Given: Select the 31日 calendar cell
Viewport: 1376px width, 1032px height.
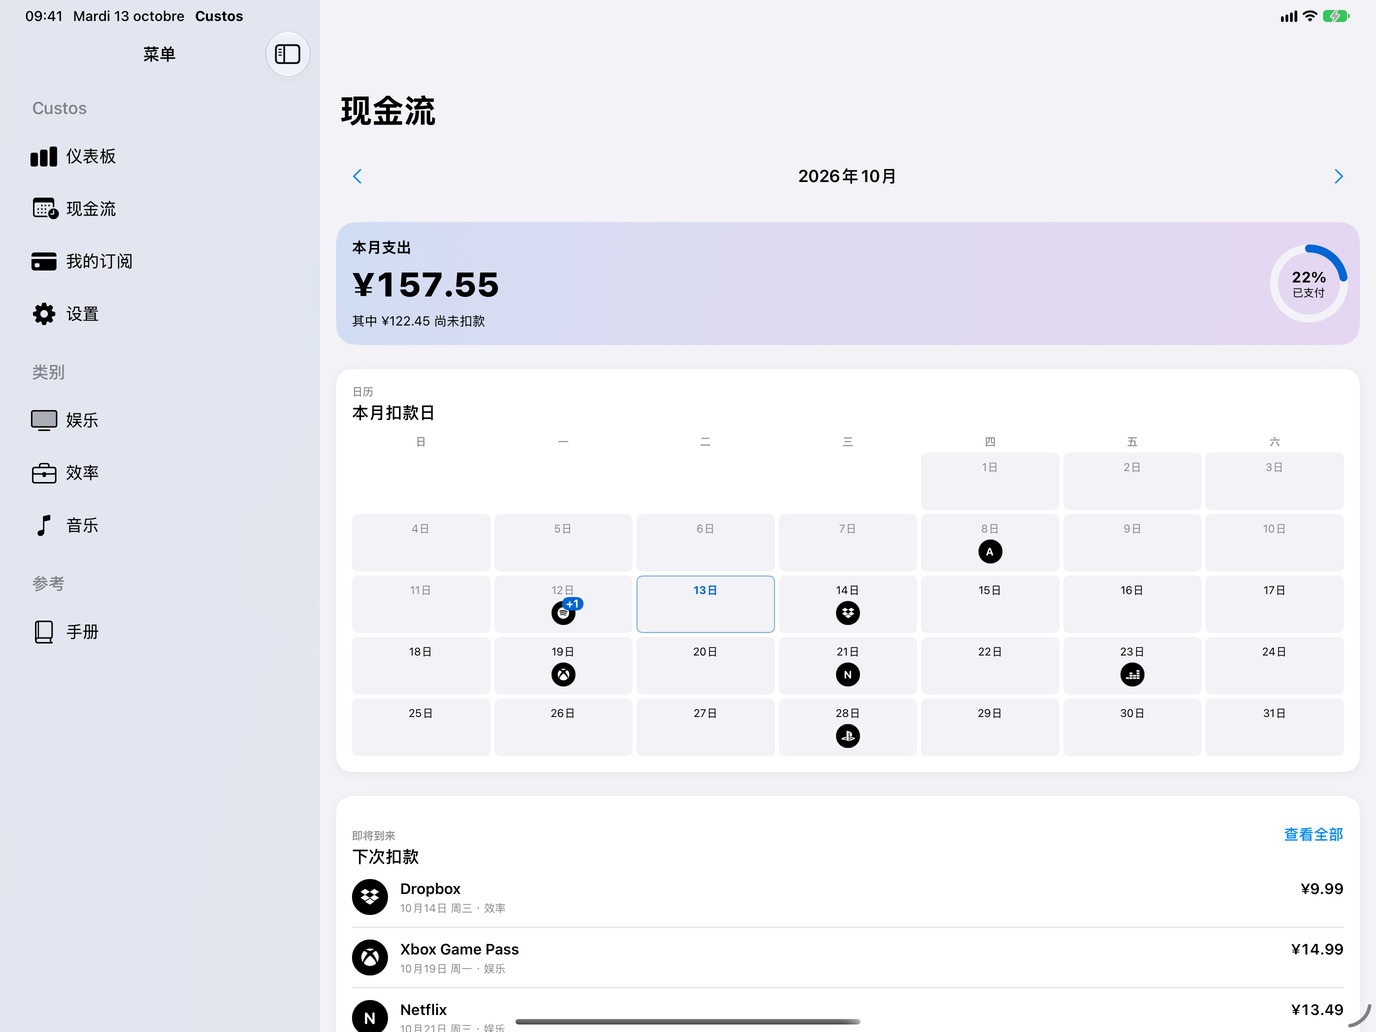Looking at the screenshot, I should pyautogui.click(x=1274, y=727).
